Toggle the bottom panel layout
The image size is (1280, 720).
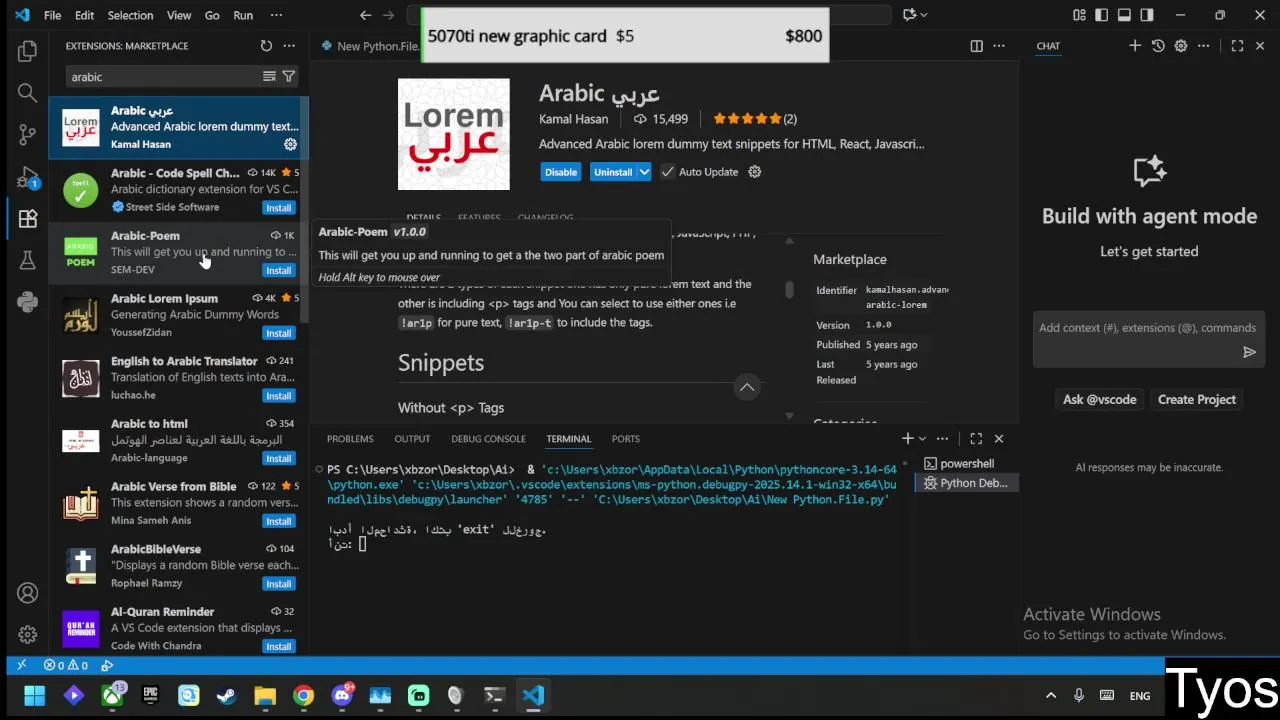pos(1124,15)
